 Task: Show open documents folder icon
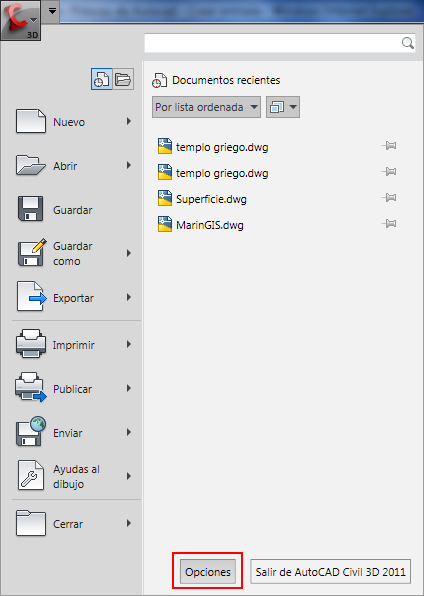tap(123, 79)
